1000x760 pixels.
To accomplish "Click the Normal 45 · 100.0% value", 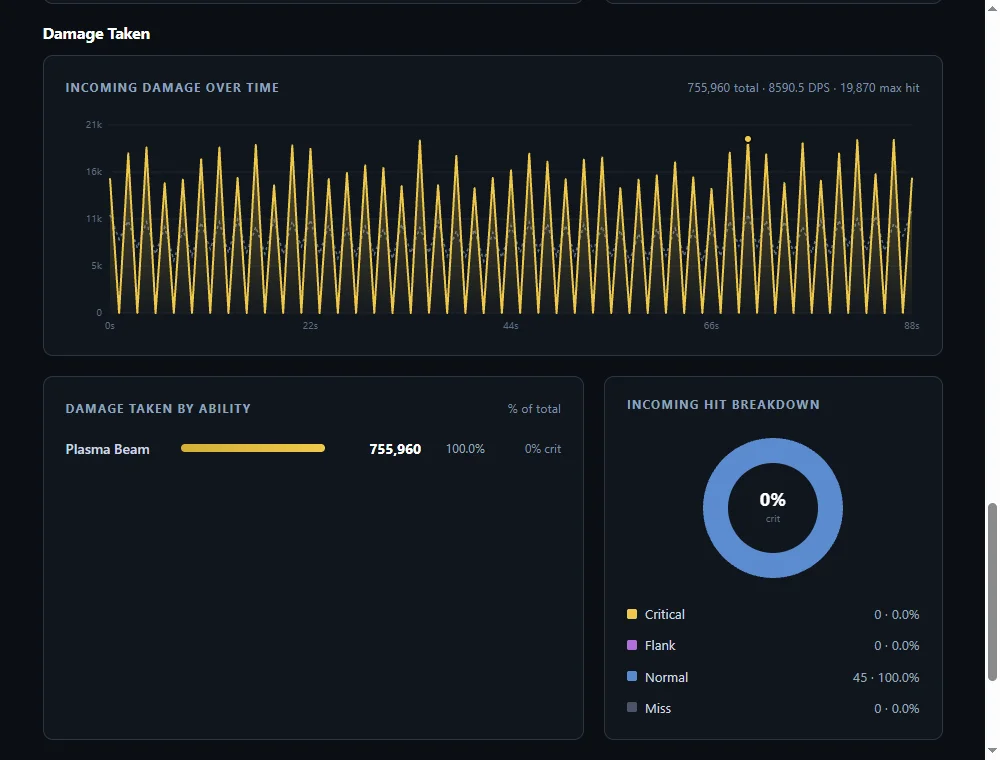I will (x=886, y=677).
